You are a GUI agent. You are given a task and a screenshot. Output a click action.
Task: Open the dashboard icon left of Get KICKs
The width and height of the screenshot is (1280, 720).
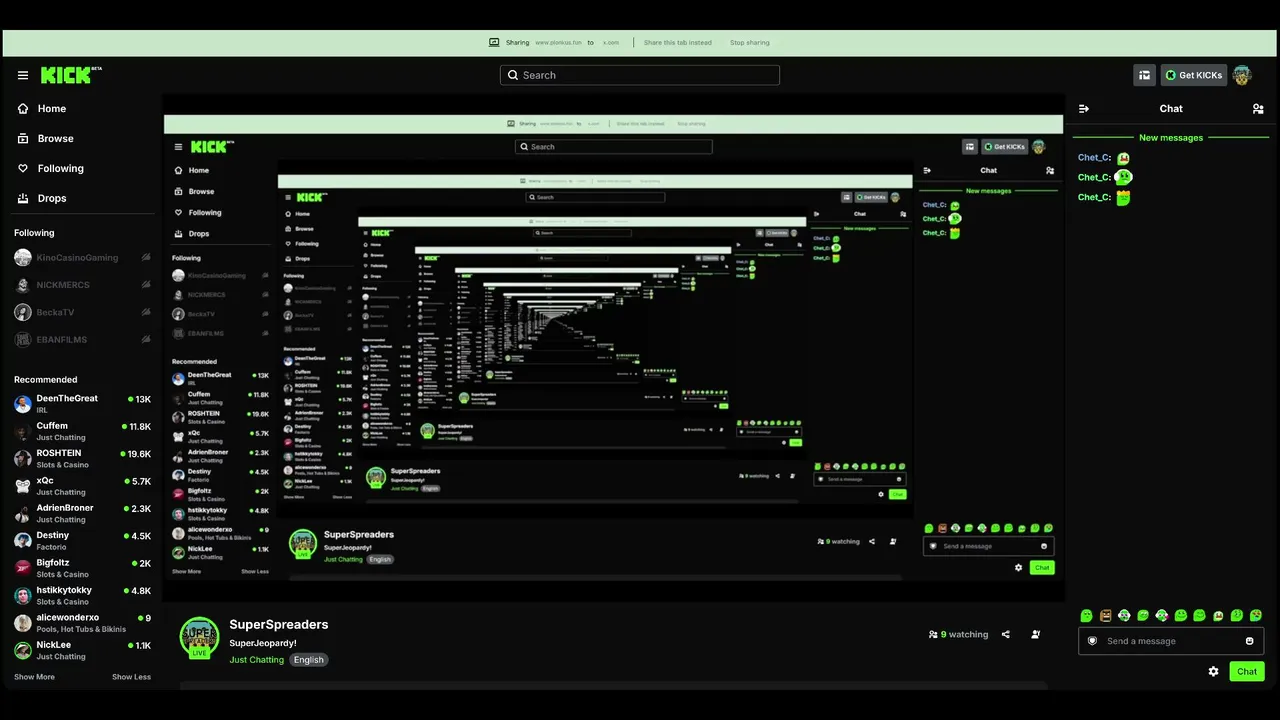click(x=1145, y=75)
